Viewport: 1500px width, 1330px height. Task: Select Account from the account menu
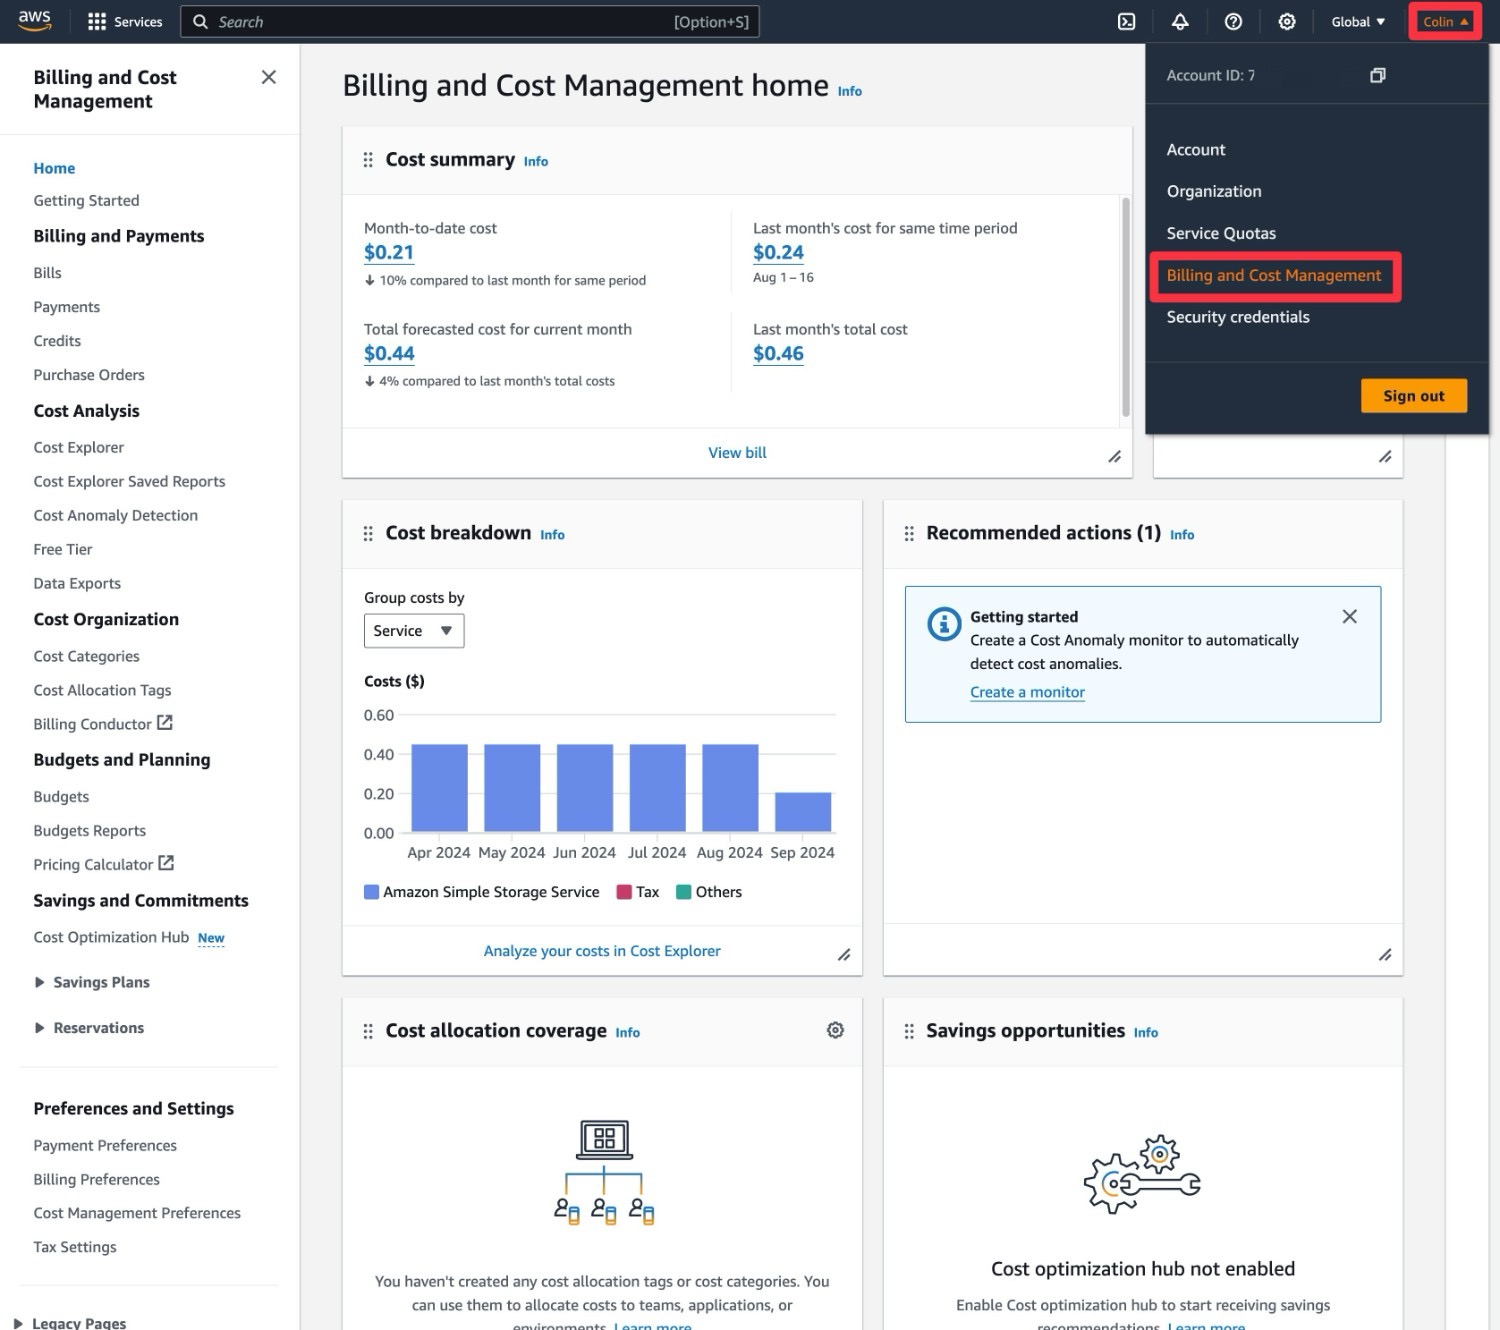click(x=1196, y=150)
